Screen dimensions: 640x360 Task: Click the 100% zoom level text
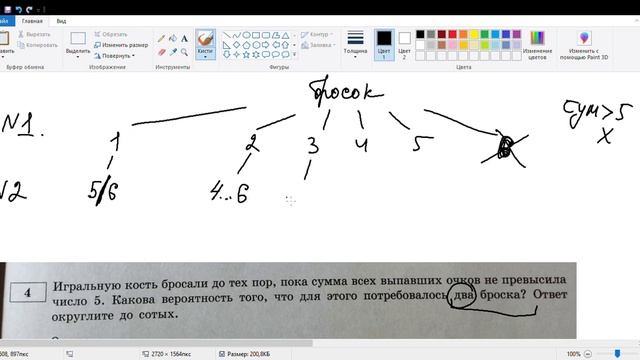coord(573,354)
